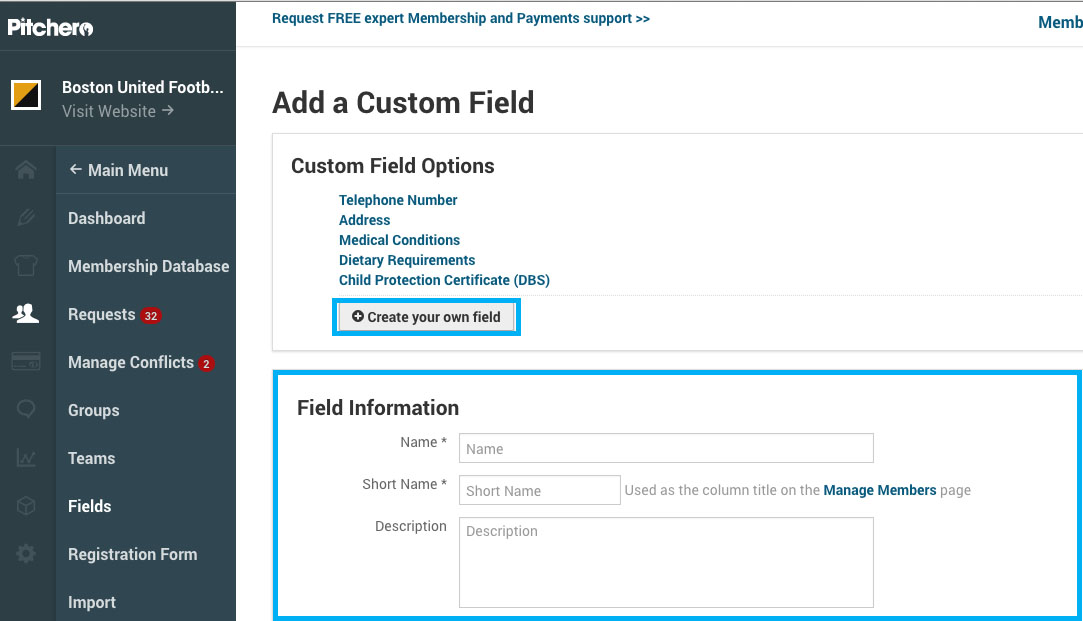
Task: Click the red 2 conflicts badge
Action: [x=206, y=363]
